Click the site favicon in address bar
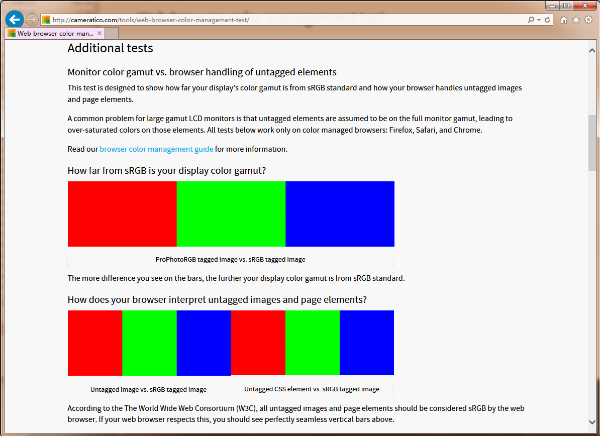The image size is (600, 436). (x=46, y=19)
